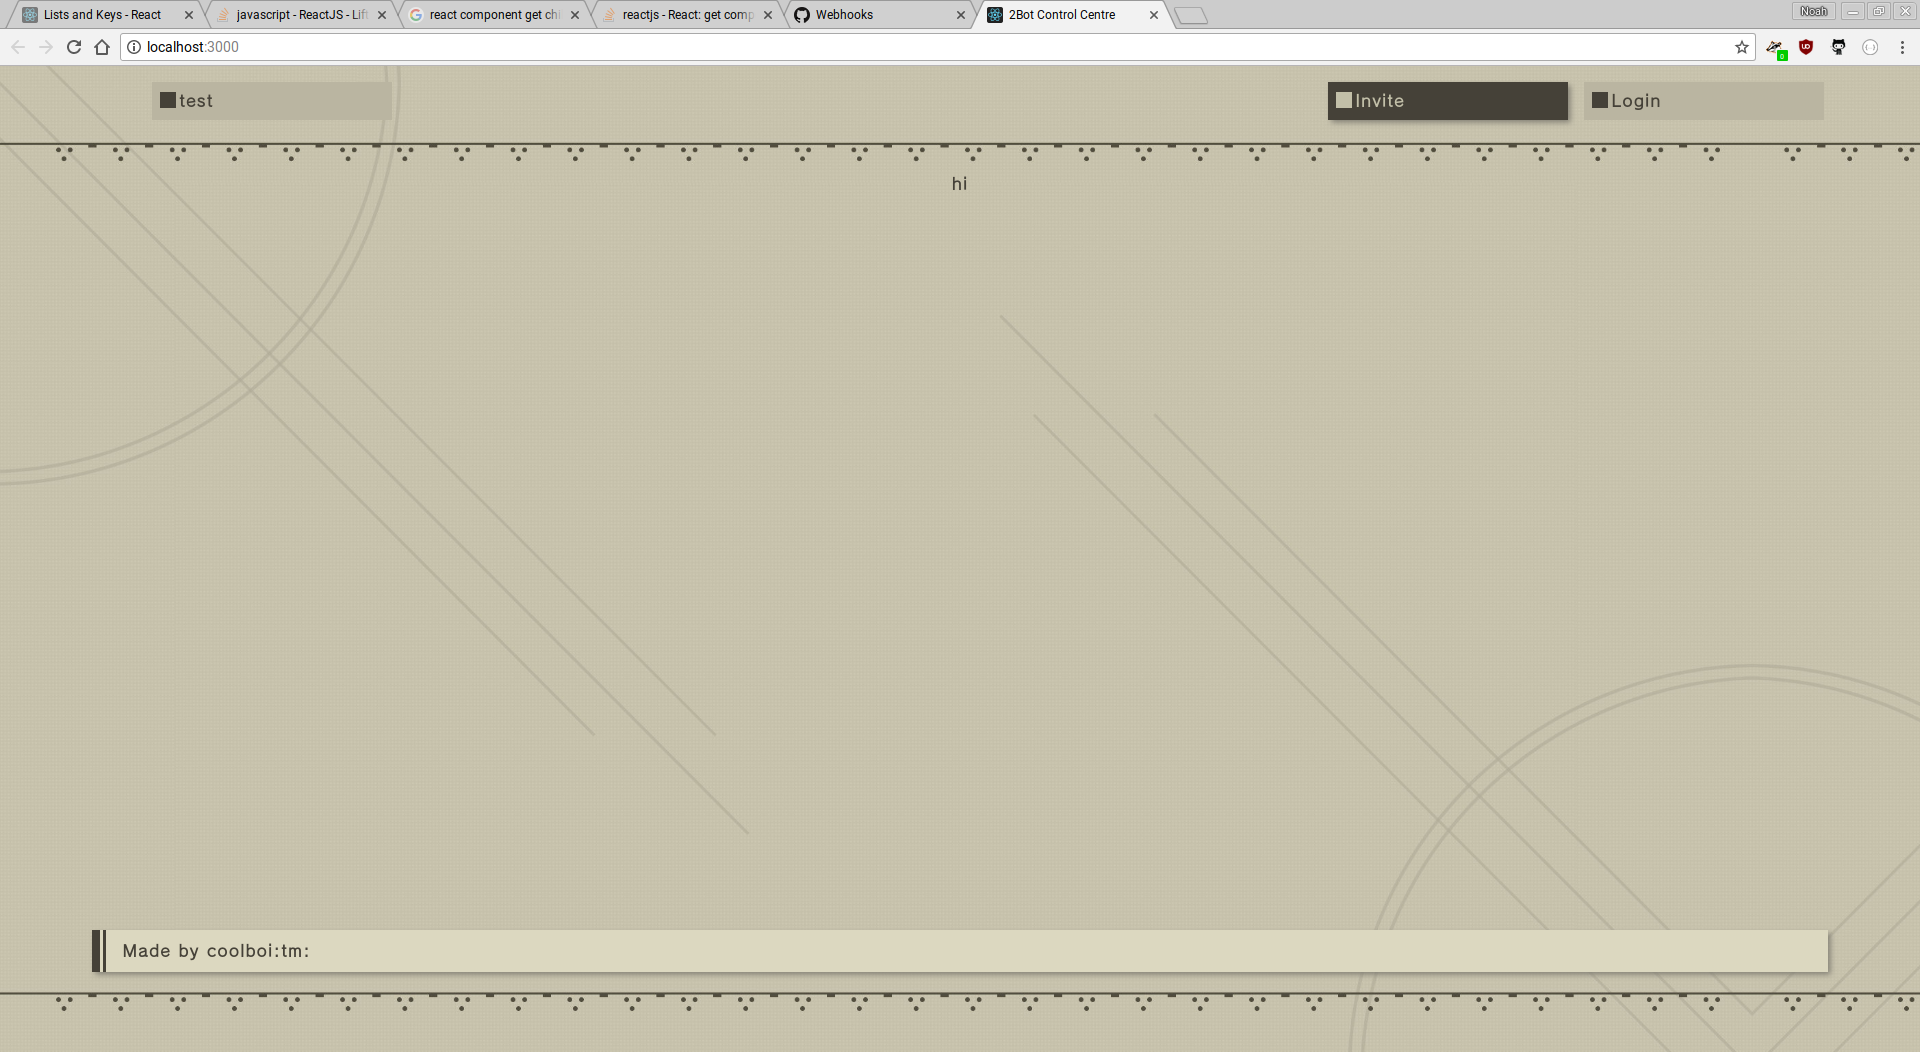Go back to previous page
Viewport: 1920px width, 1052px height.
pyautogui.click(x=18, y=47)
